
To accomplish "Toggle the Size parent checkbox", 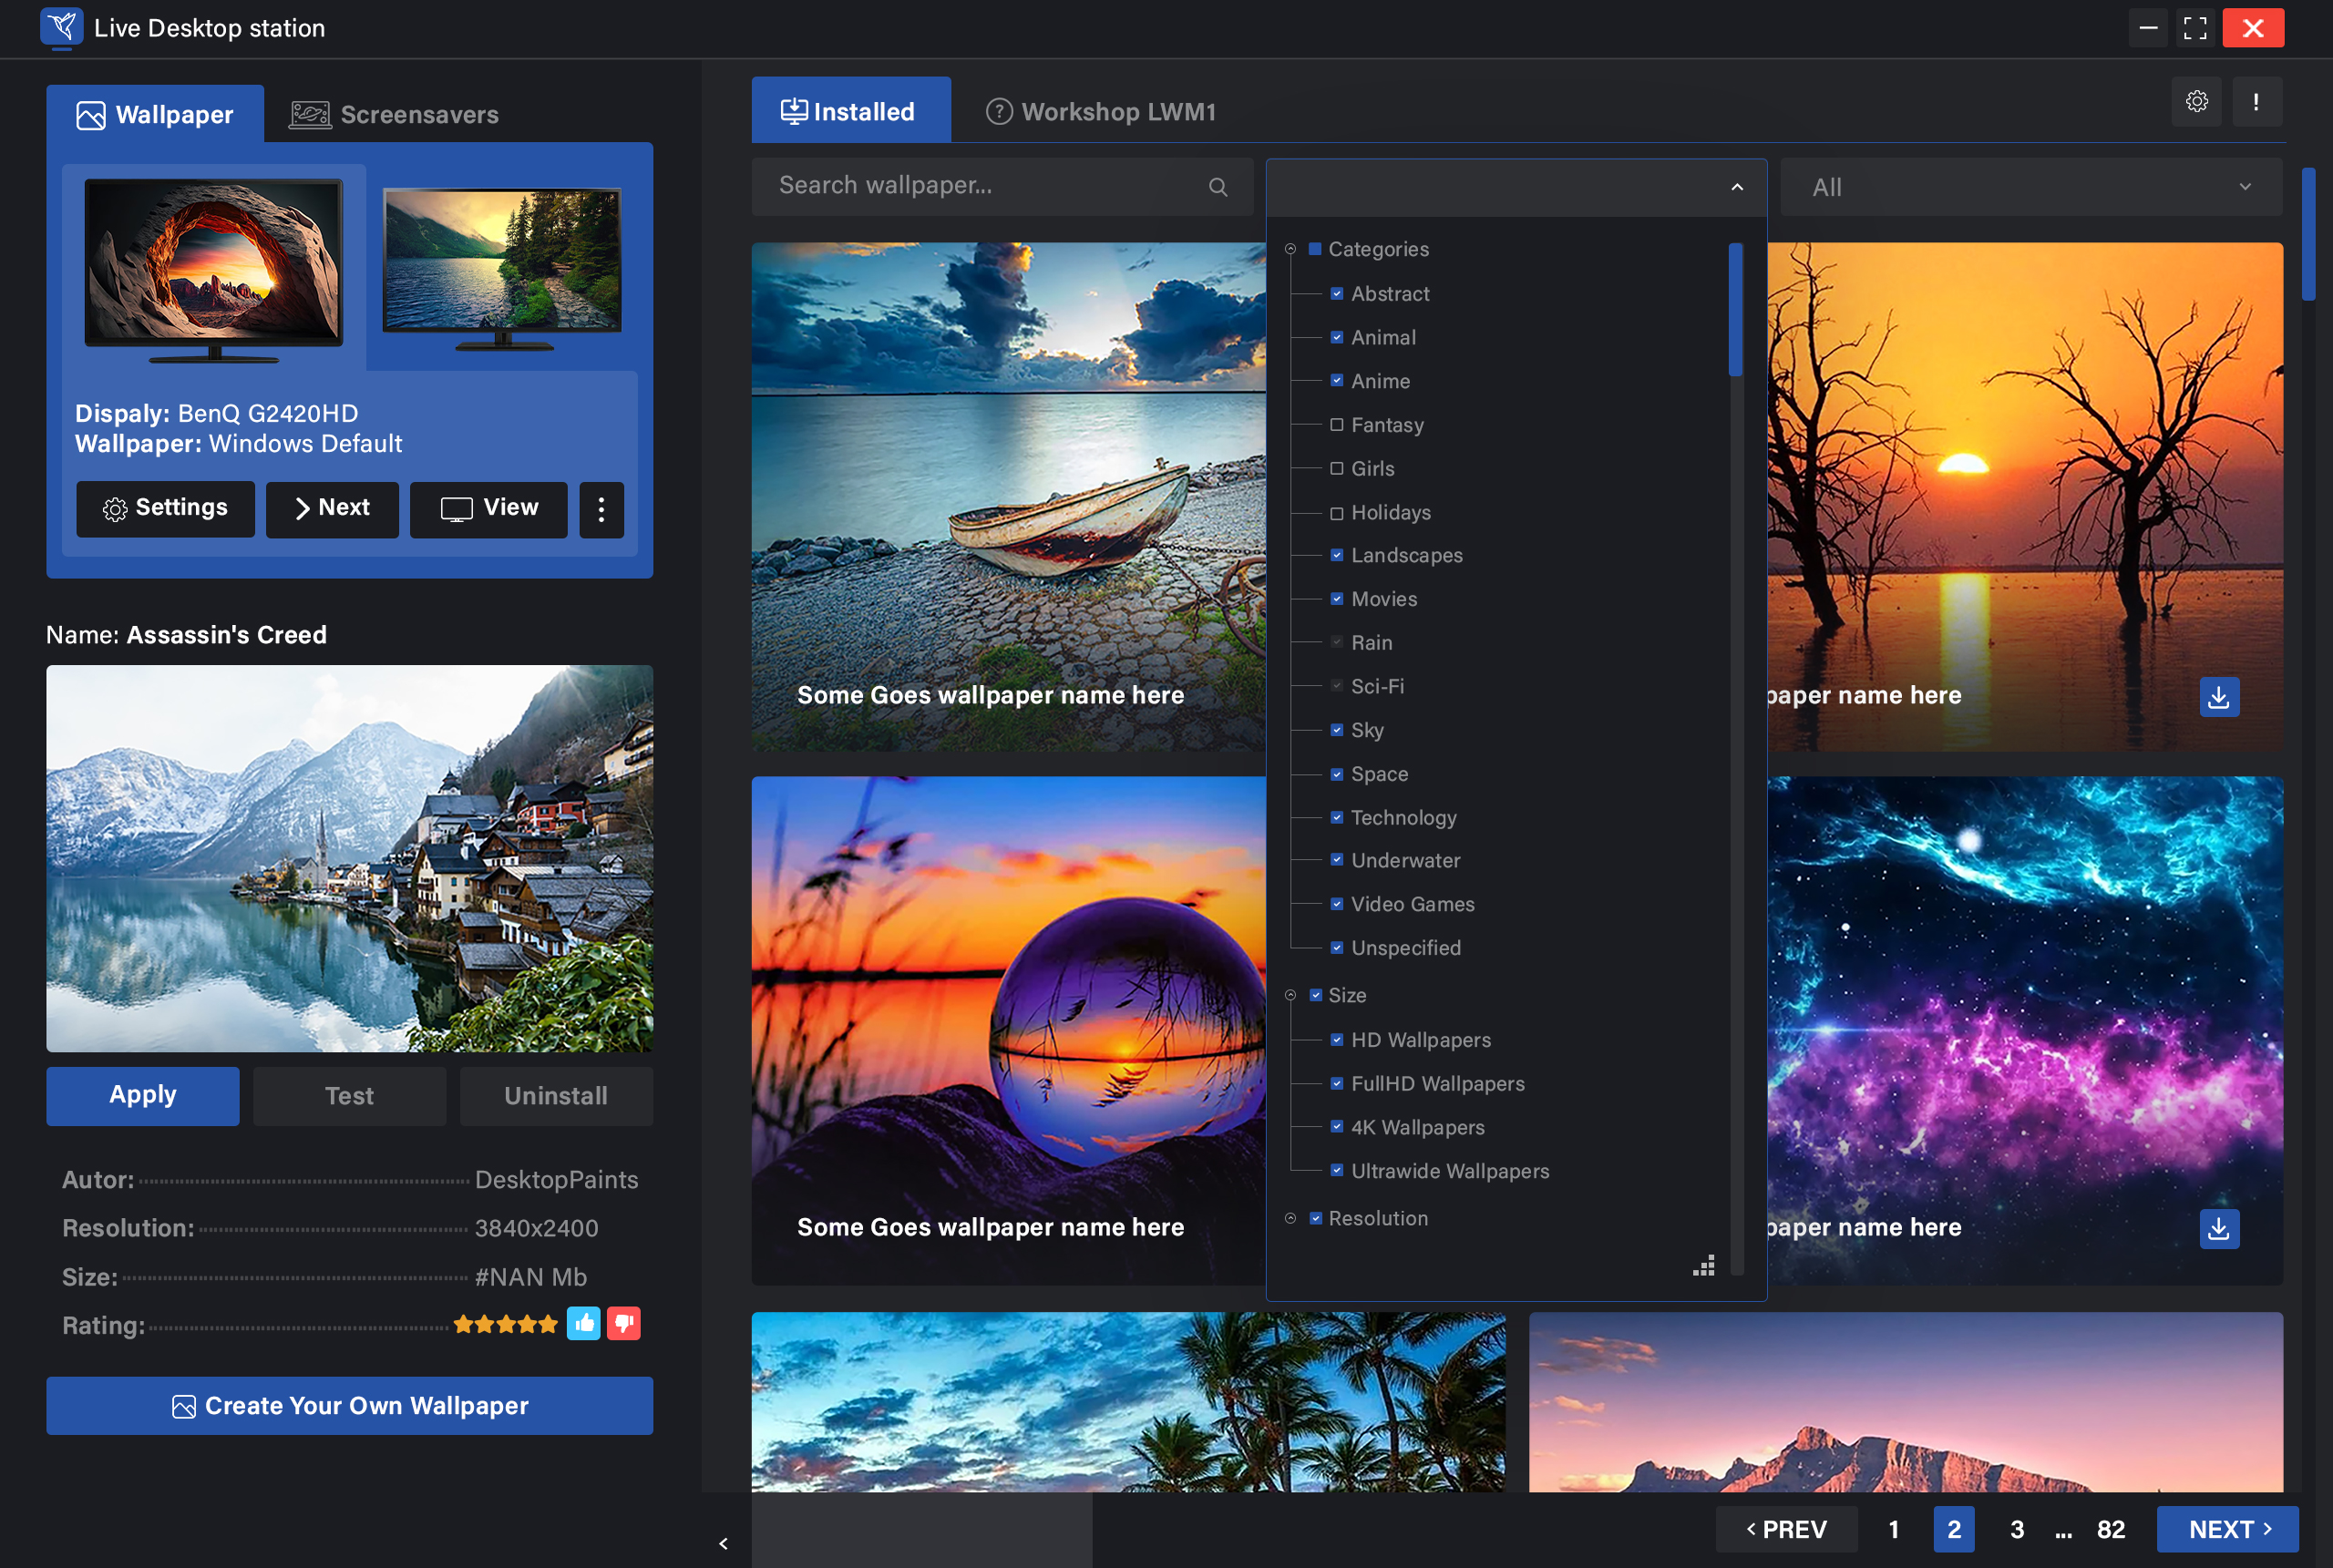I will point(1315,995).
